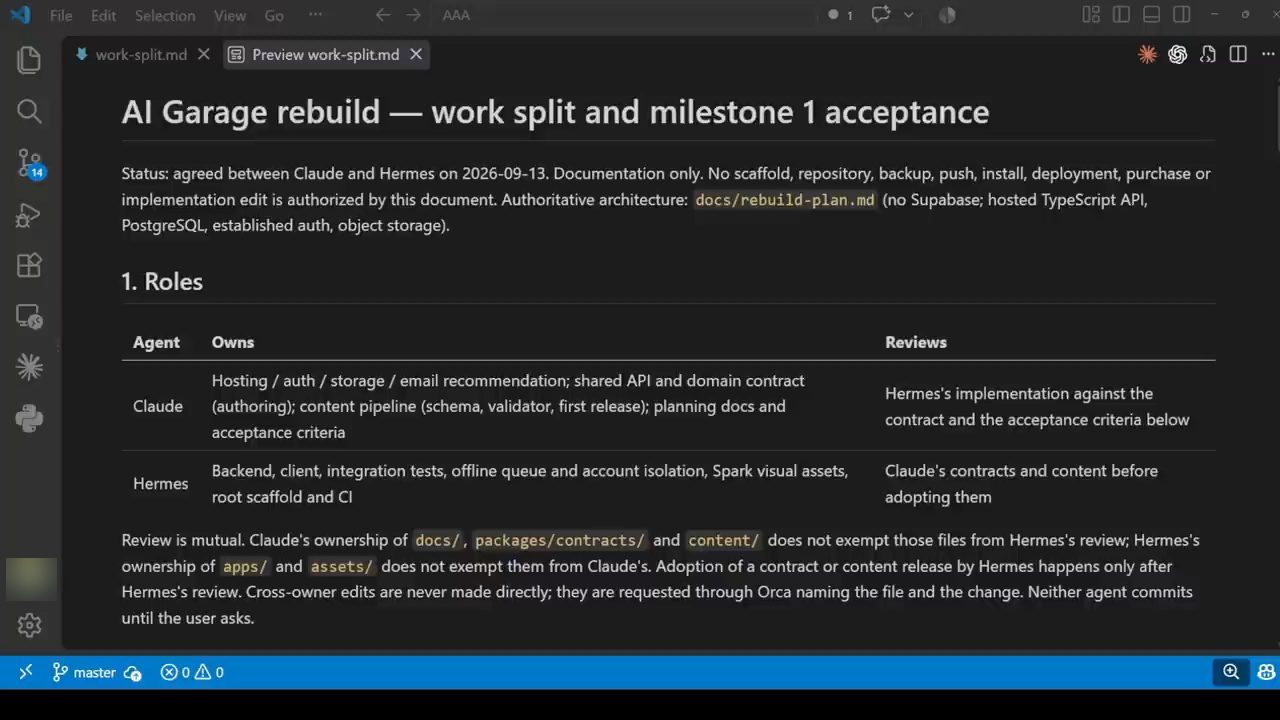Open the Manage gear menu
Screen dimensions: 1280x720
(29, 625)
